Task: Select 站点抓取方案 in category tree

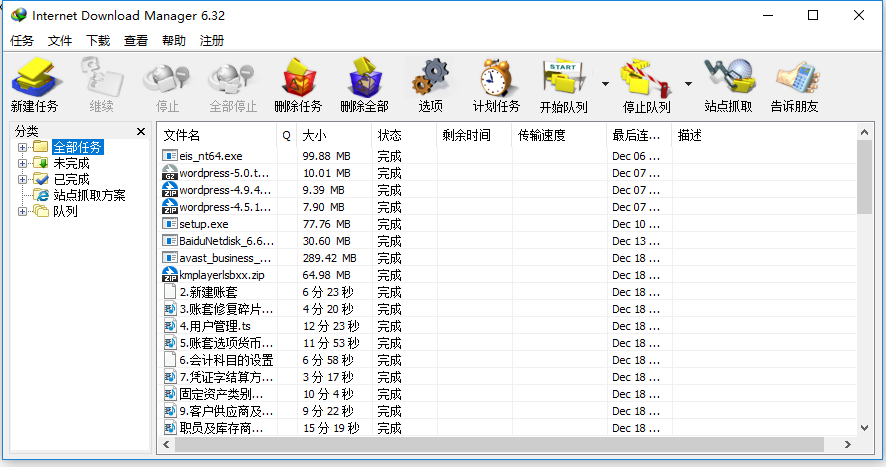Action: coord(89,196)
